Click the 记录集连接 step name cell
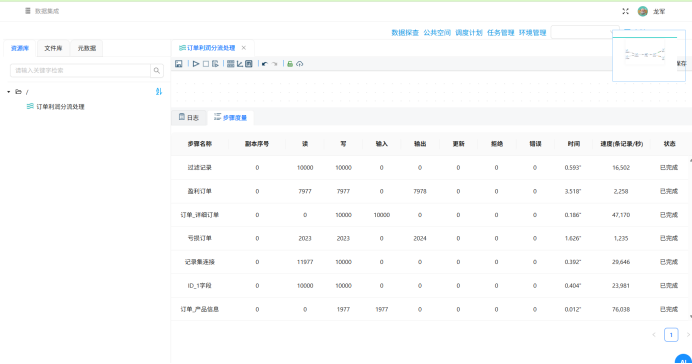 (x=199, y=262)
